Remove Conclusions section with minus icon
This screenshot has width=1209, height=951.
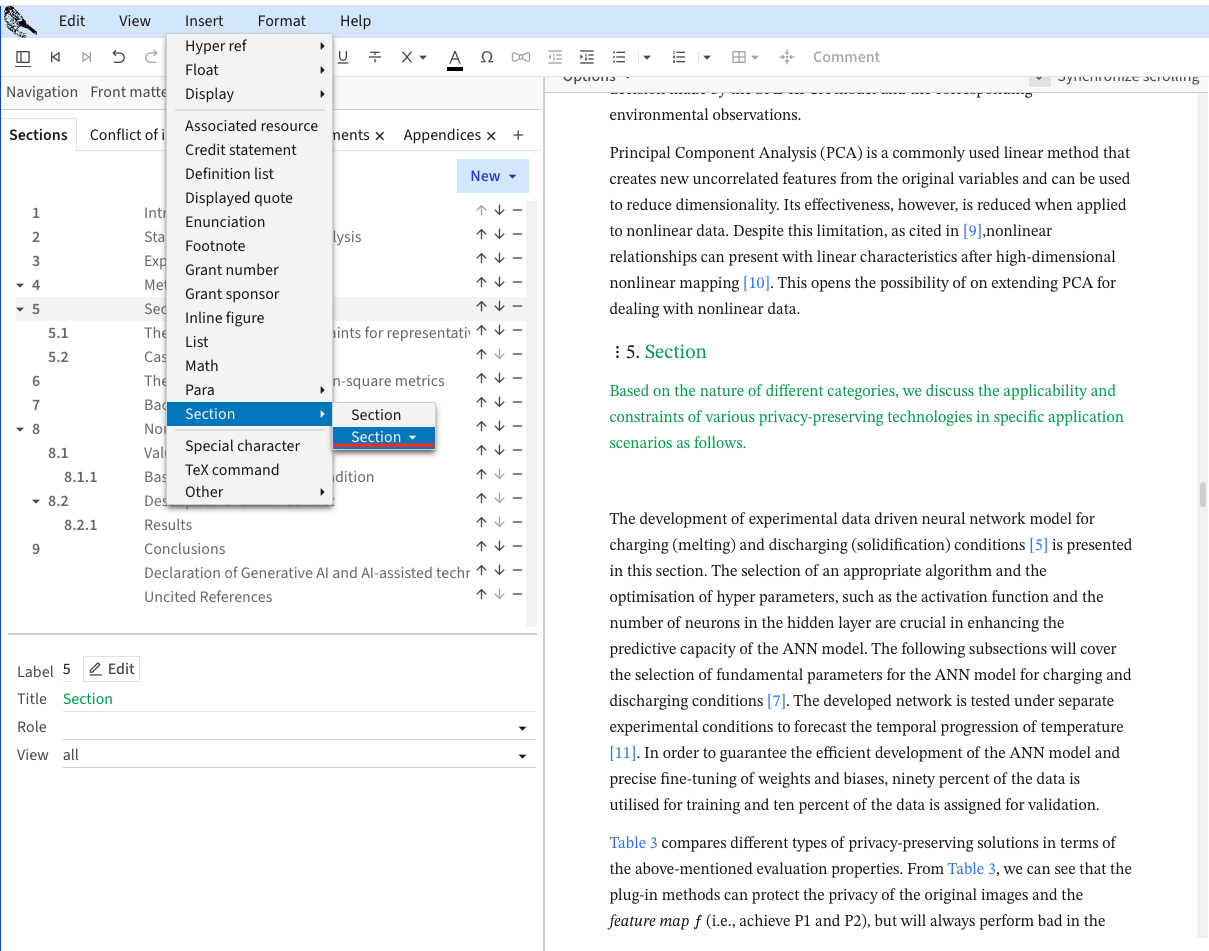pos(517,546)
